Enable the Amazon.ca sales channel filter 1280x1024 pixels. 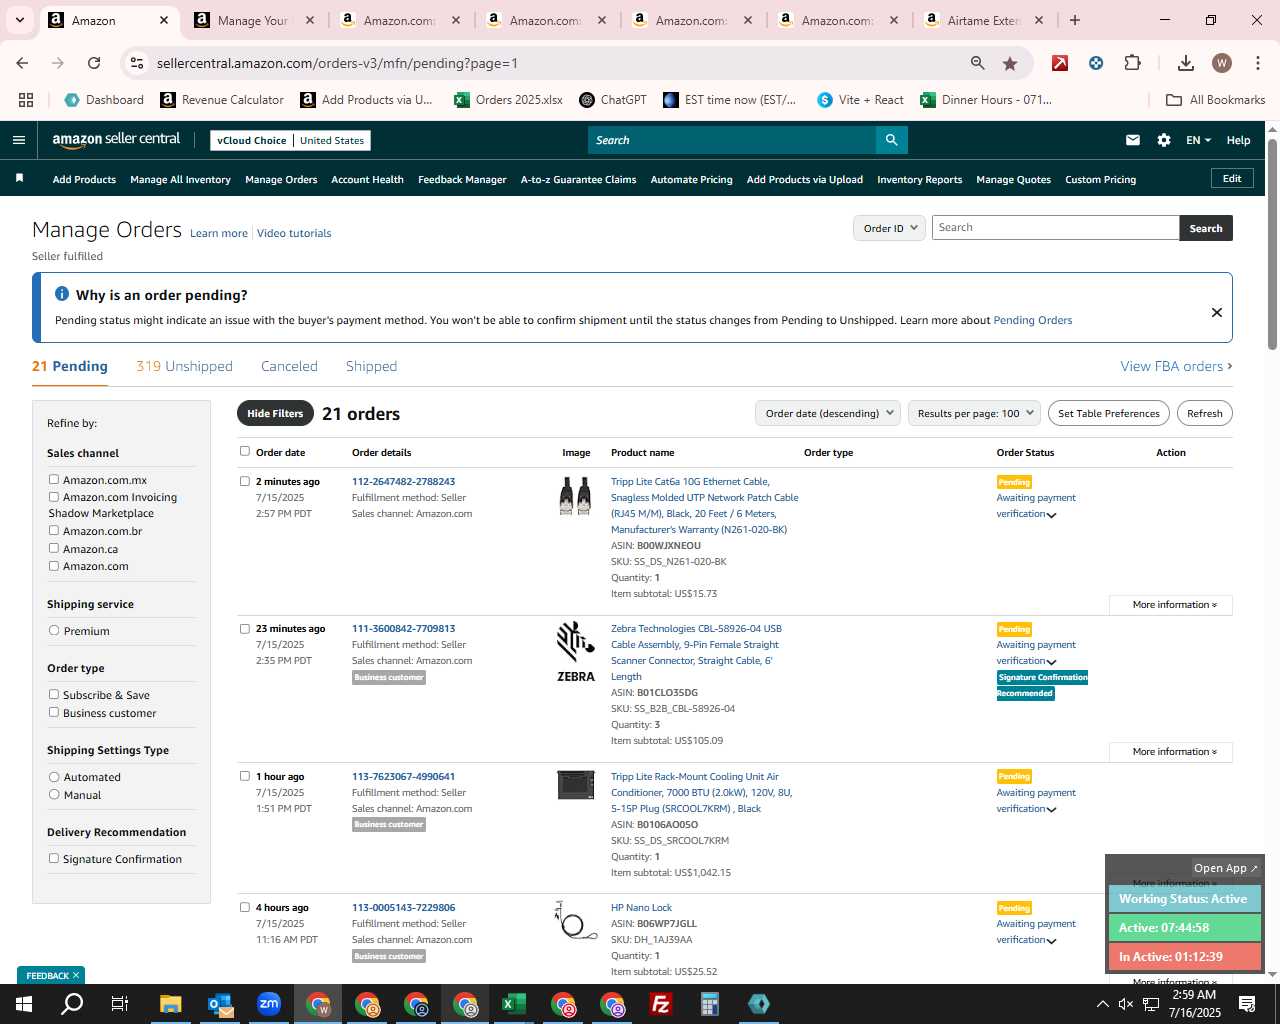pyautogui.click(x=54, y=548)
